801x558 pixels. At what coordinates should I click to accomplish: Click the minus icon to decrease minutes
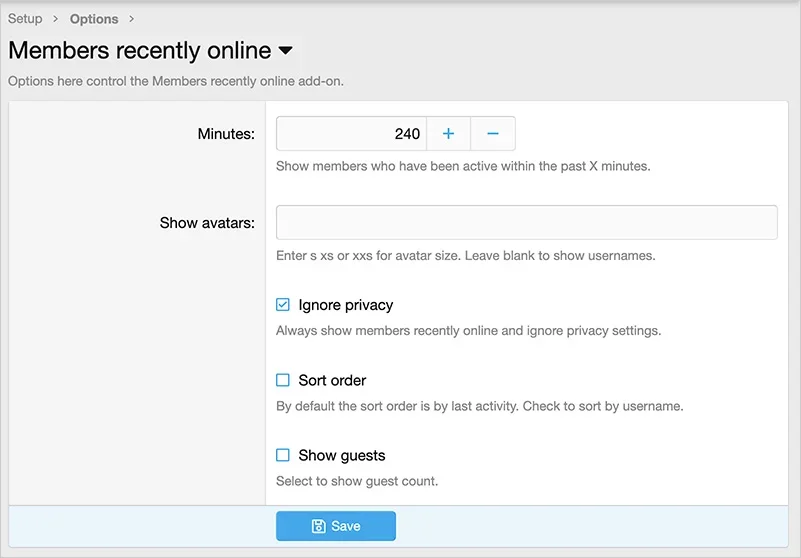point(493,134)
